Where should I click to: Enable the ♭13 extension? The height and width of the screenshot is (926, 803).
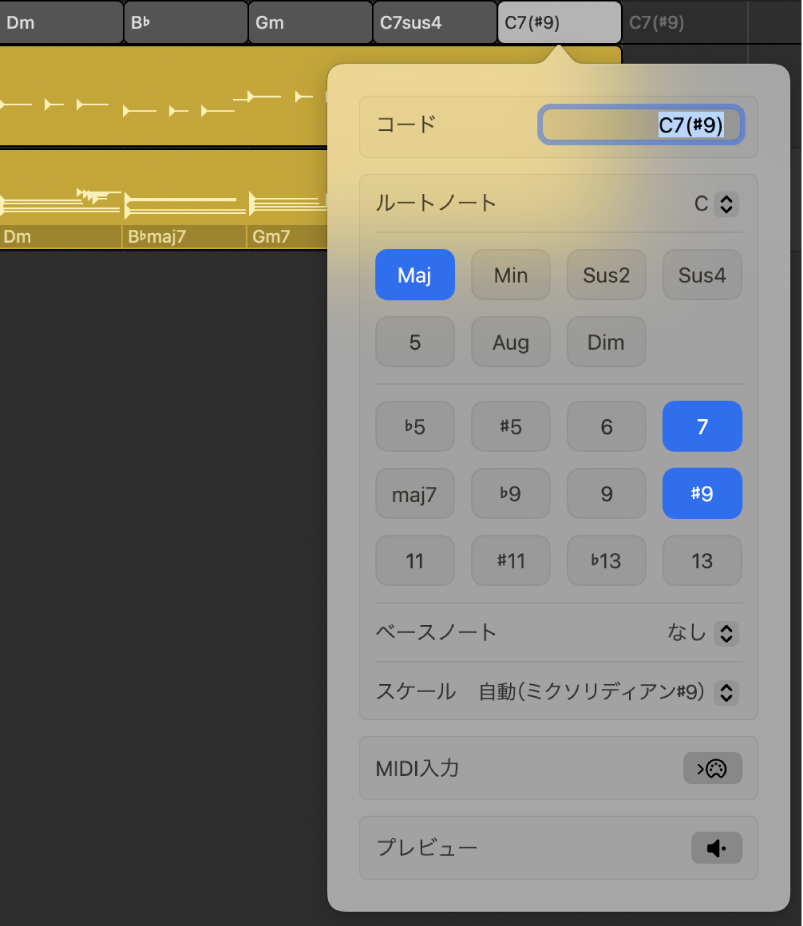606,560
